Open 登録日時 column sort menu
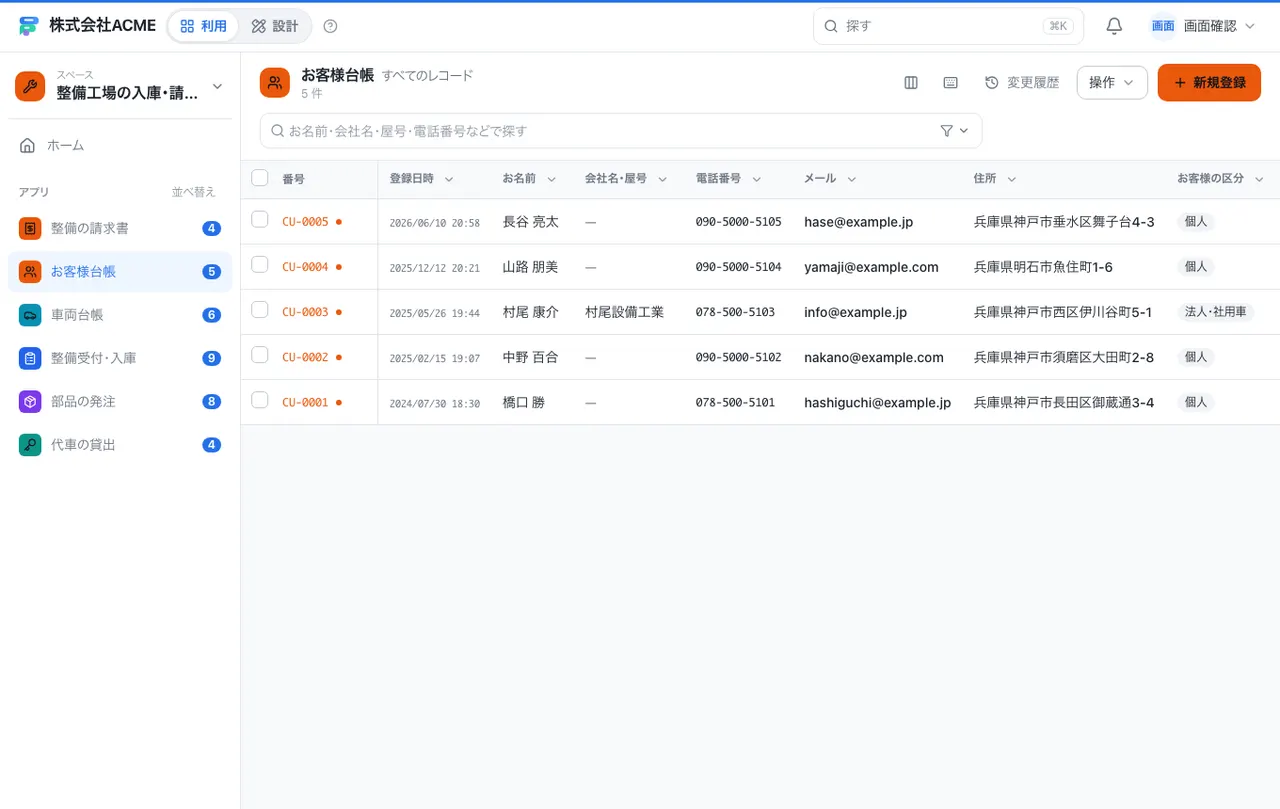Image resolution: width=1280 pixels, height=809 pixels. 449,179
